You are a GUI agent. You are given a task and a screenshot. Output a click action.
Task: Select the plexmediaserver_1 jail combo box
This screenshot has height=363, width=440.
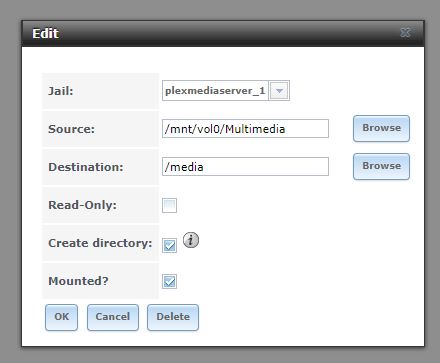click(x=226, y=90)
